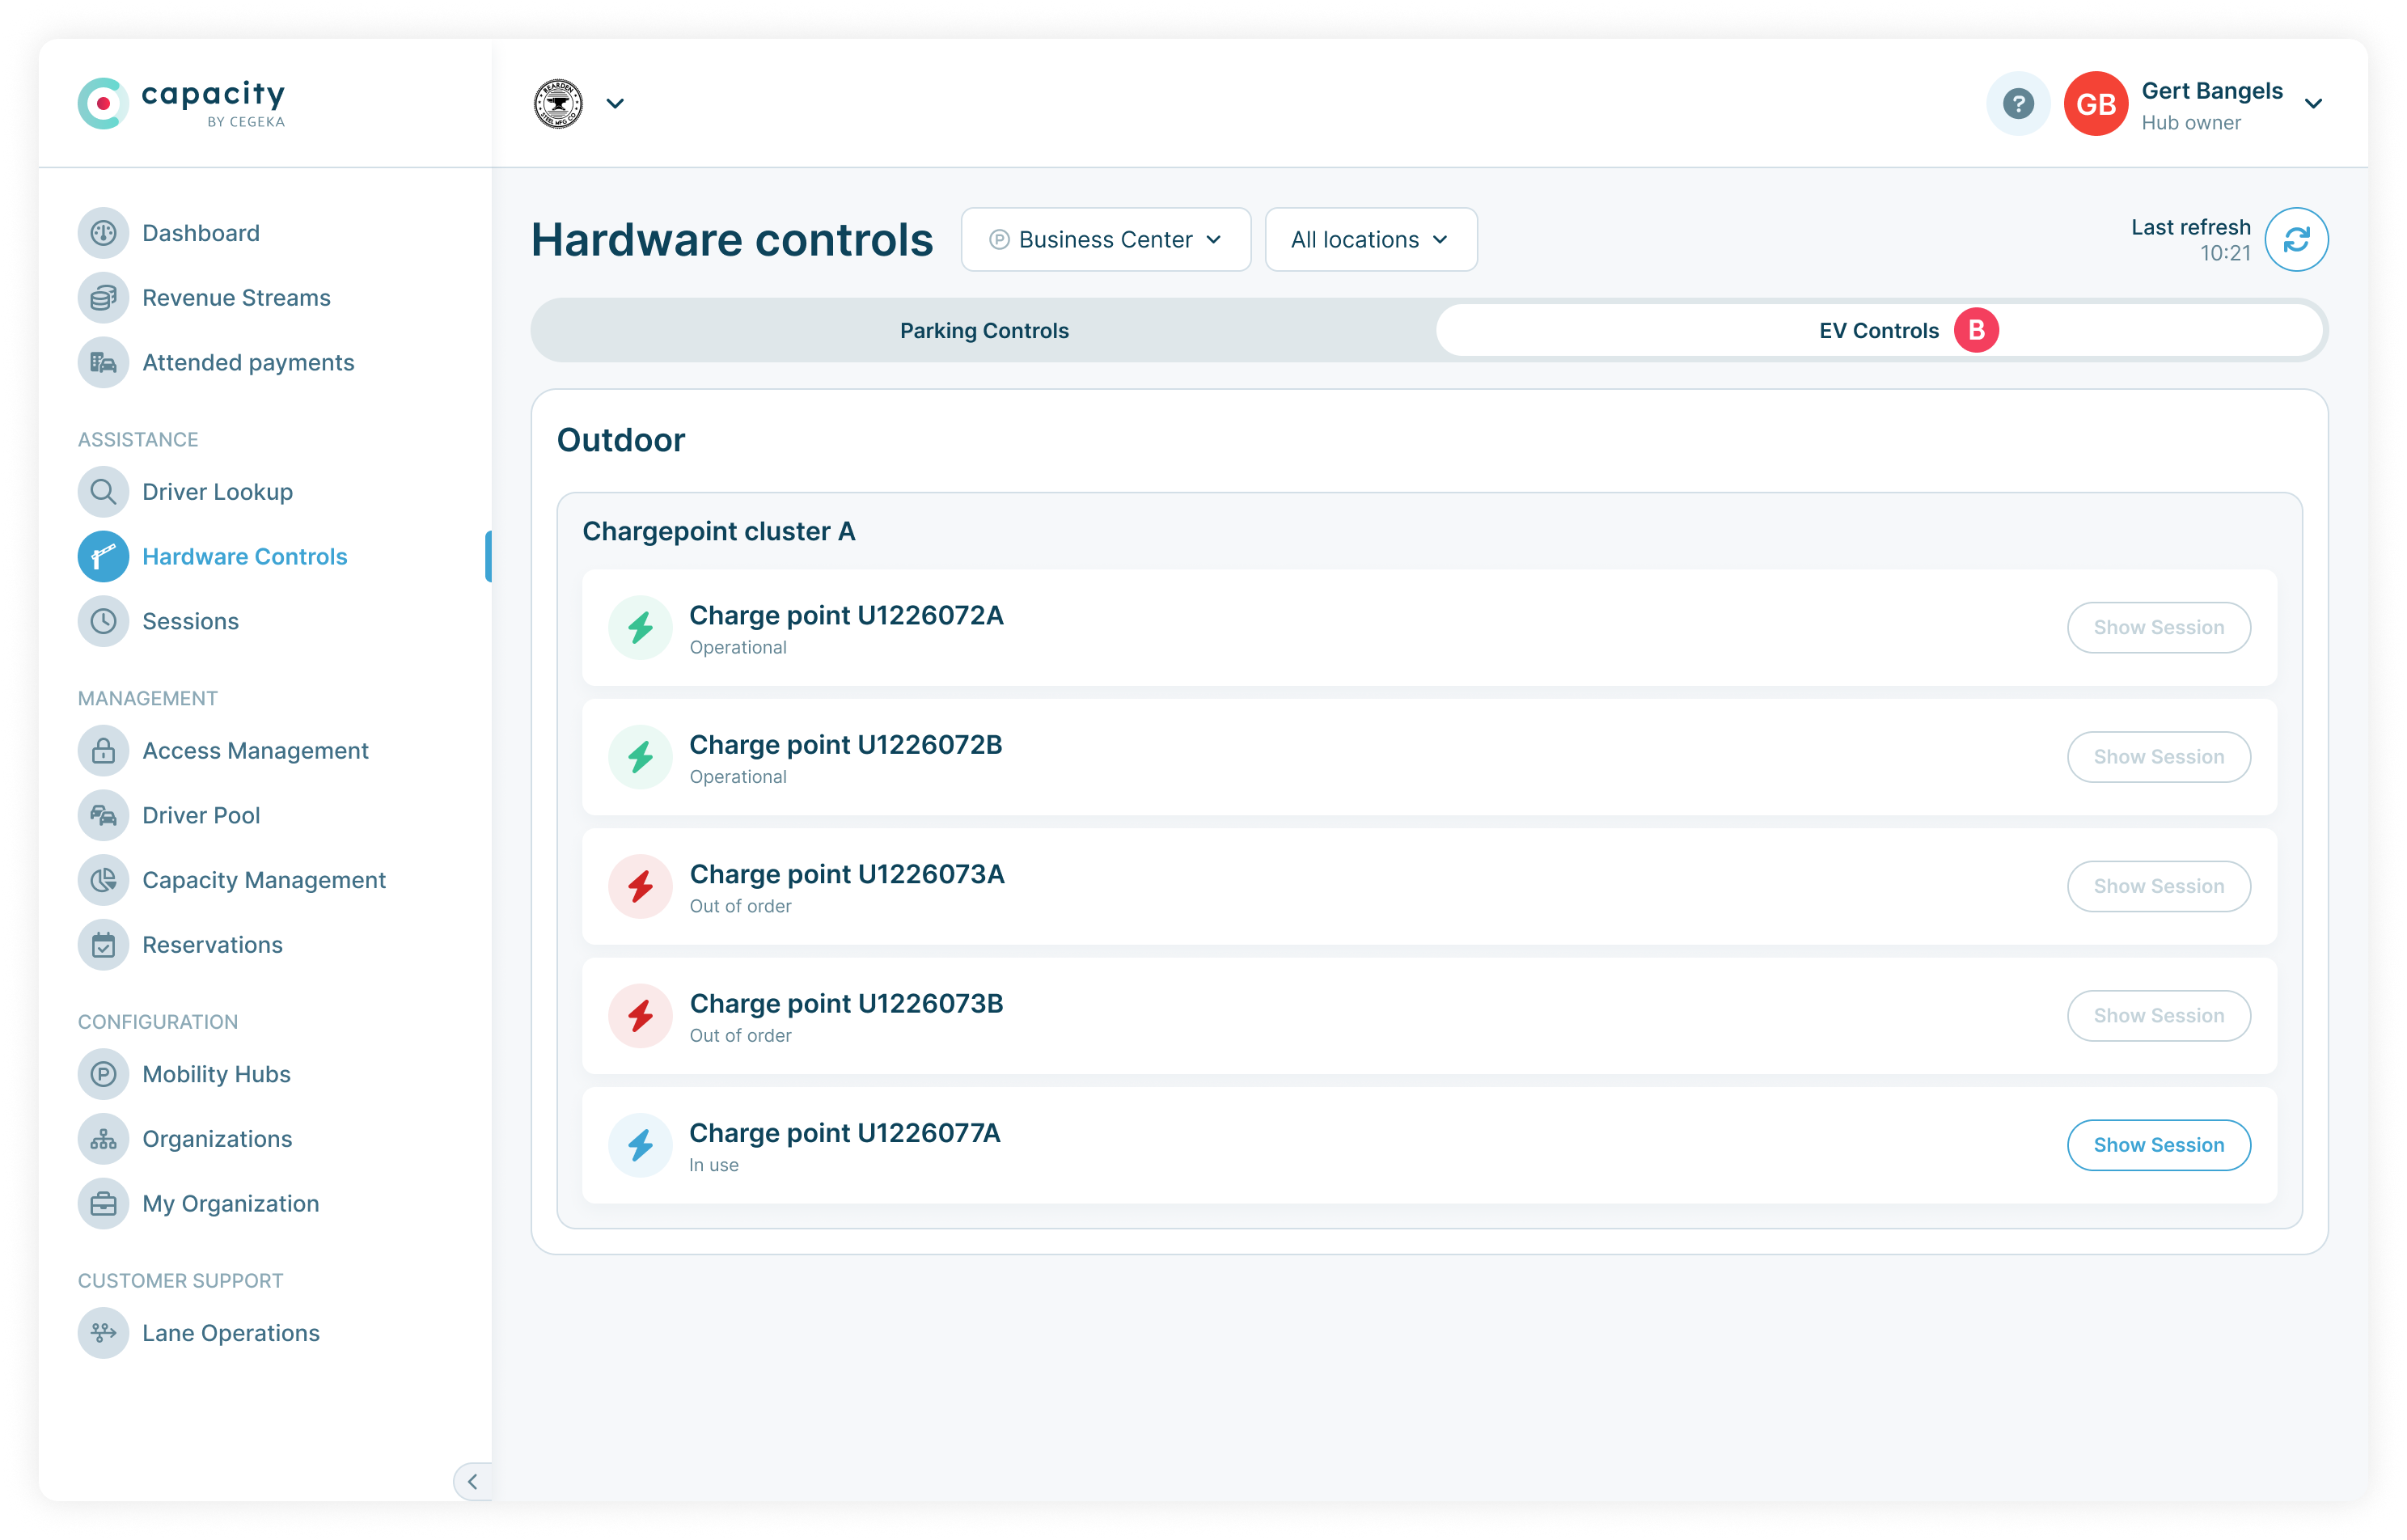Image resolution: width=2407 pixels, height=1540 pixels.
Task: Select the Hardware Controls barrier icon
Action: (x=103, y=556)
